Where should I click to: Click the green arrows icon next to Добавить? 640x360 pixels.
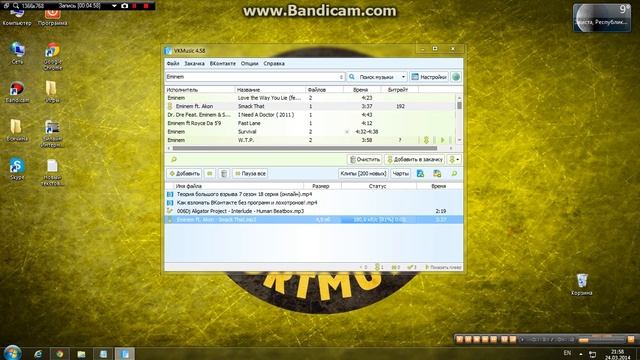pyautogui.click(x=210, y=173)
